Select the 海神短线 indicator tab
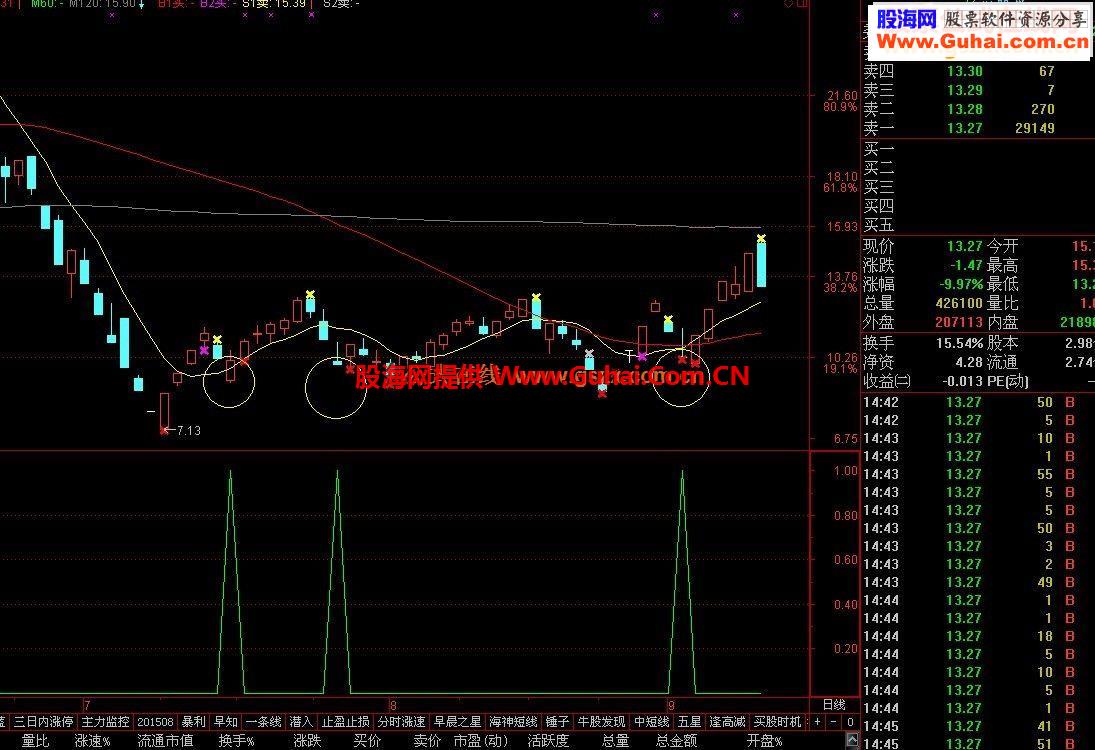Screen dimensions: 1095x750 tap(513, 721)
